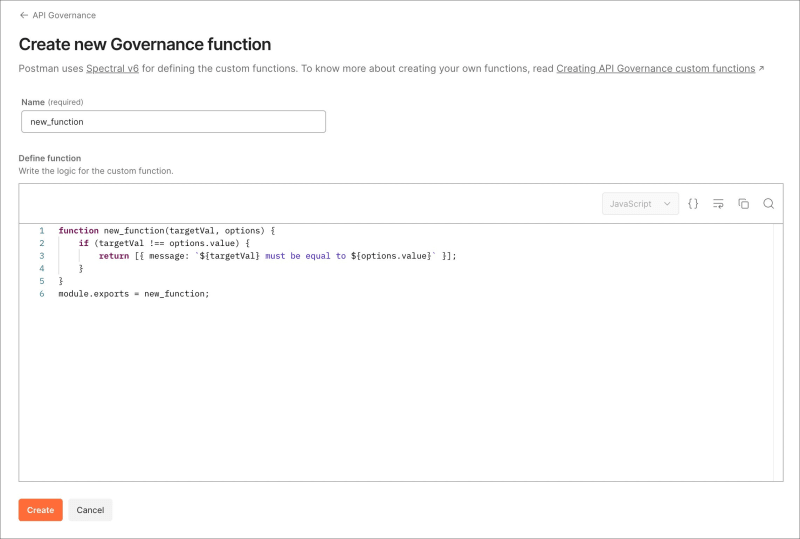Screen dimensions: 800x539
Task: Click line number 4 in editor gutter
Action: tap(42, 268)
